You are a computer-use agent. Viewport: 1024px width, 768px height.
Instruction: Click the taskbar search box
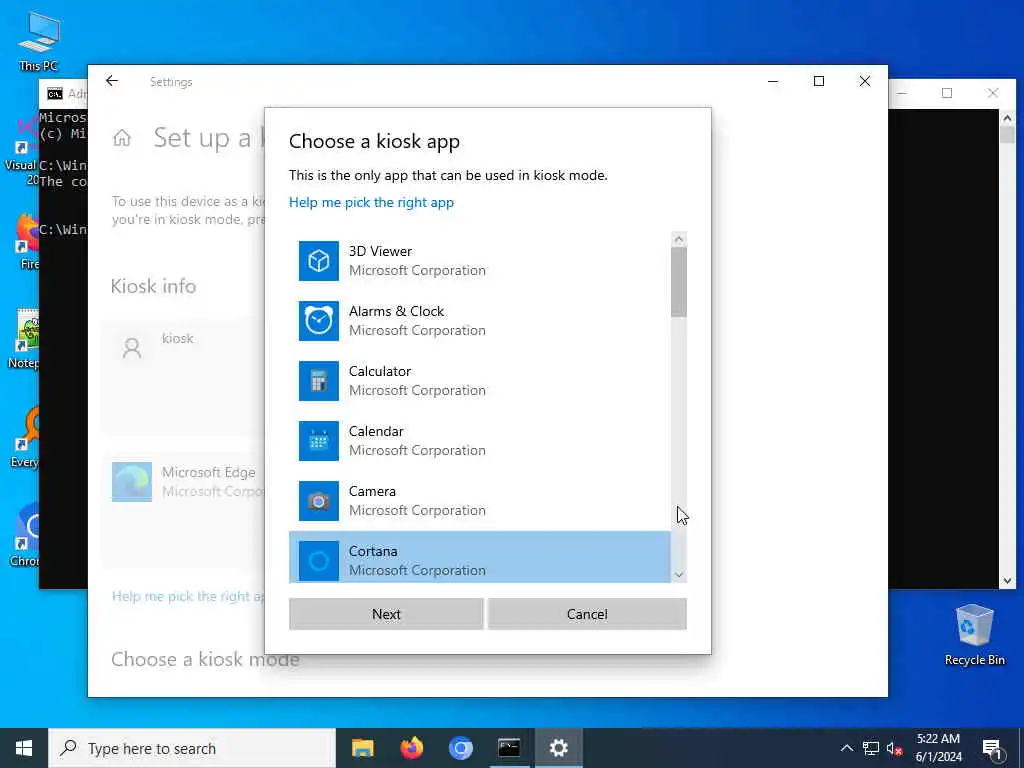[x=192, y=748]
